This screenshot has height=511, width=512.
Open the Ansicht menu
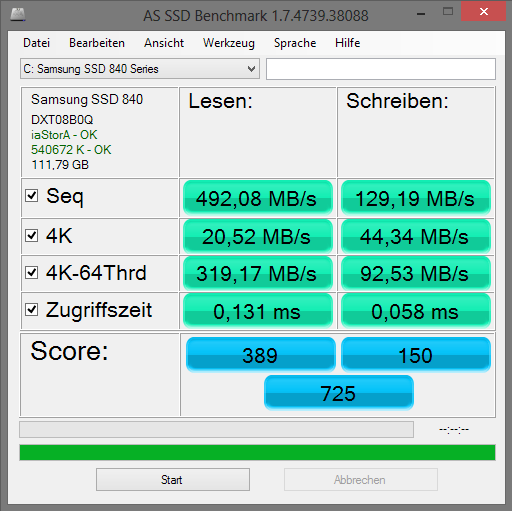[164, 43]
